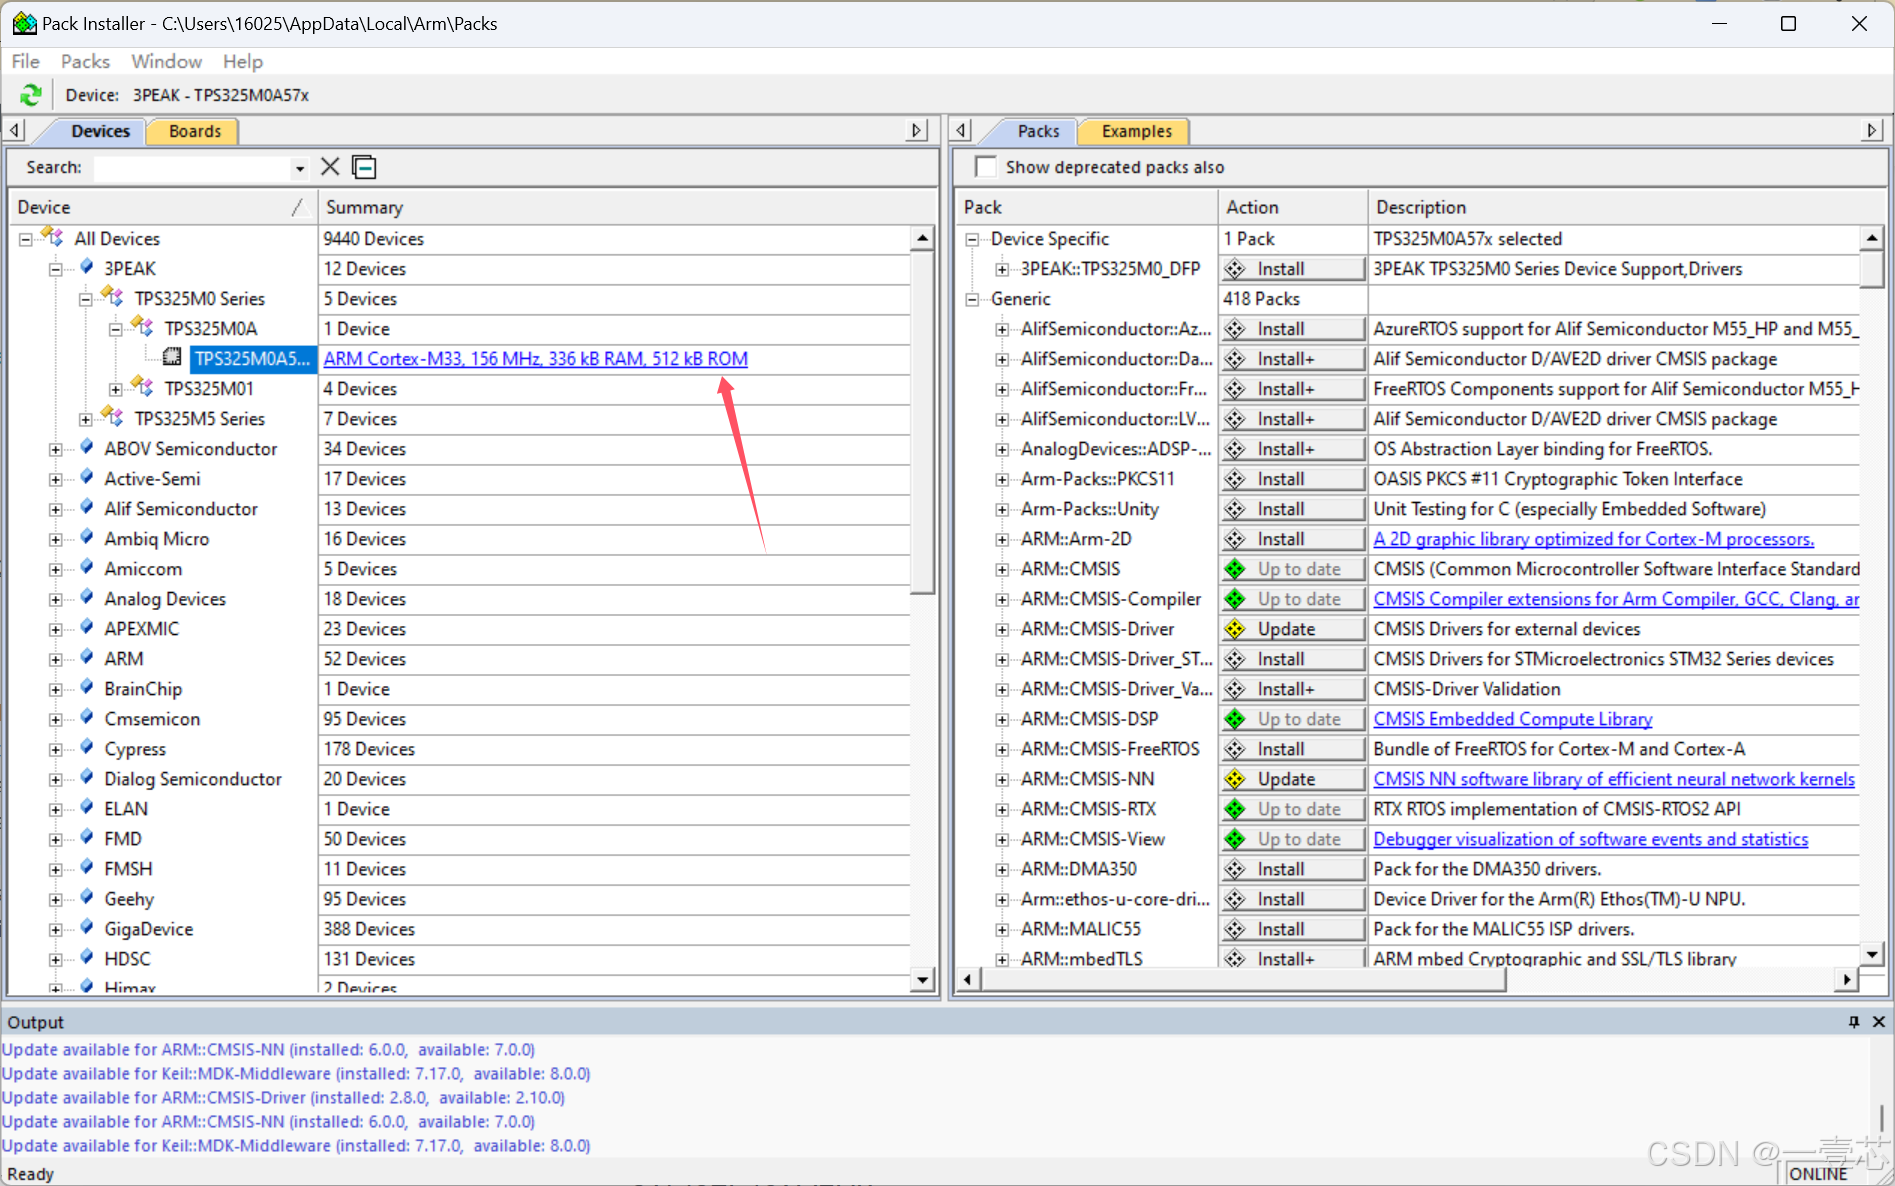The height and width of the screenshot is (1186, 1895).
Task: Click the green status icon for ARM::CMSIS
Action: pyautogui.click(x=1236, y=569)
